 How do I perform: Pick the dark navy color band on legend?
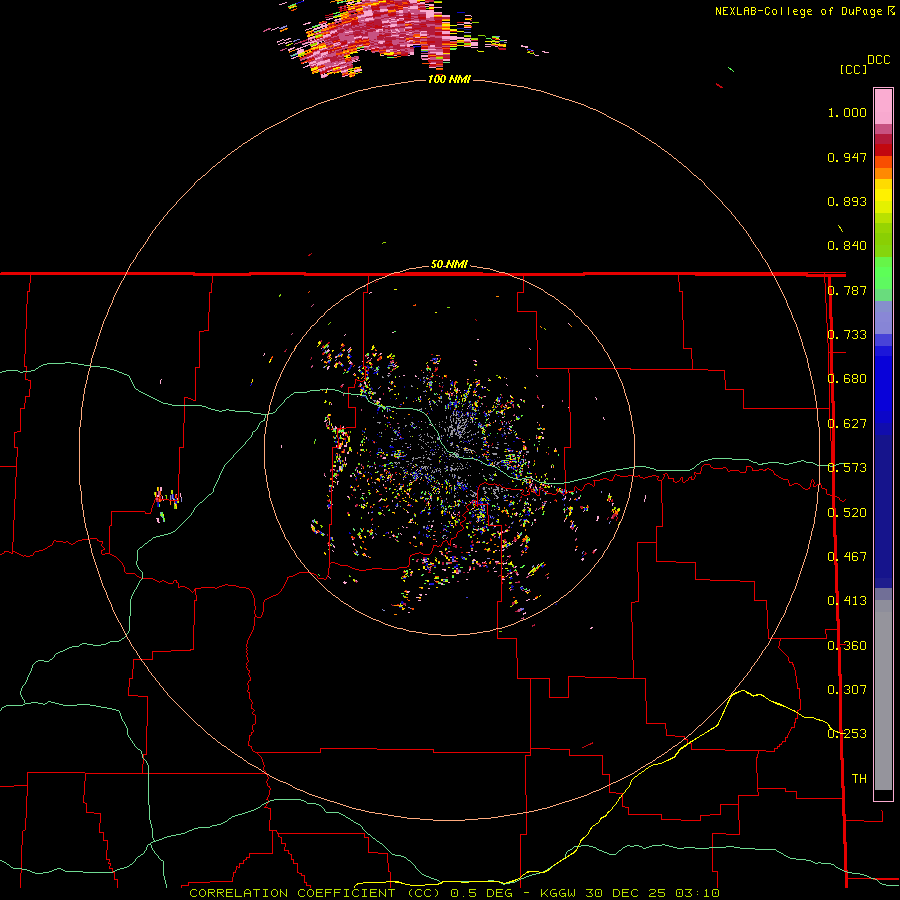(883, 511)
